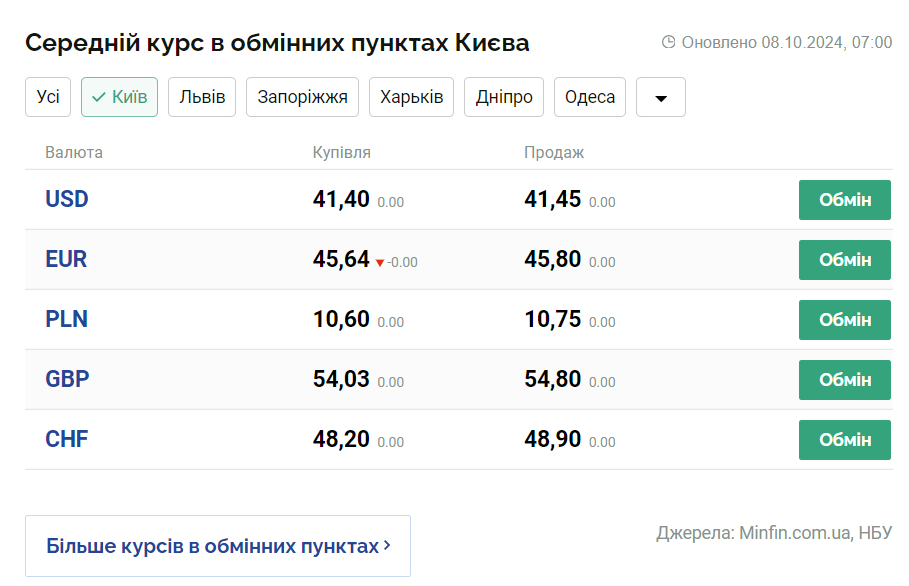Click the clock icon beside Оновлено
Screen dimensions: 909x586
tap(668, 42)
